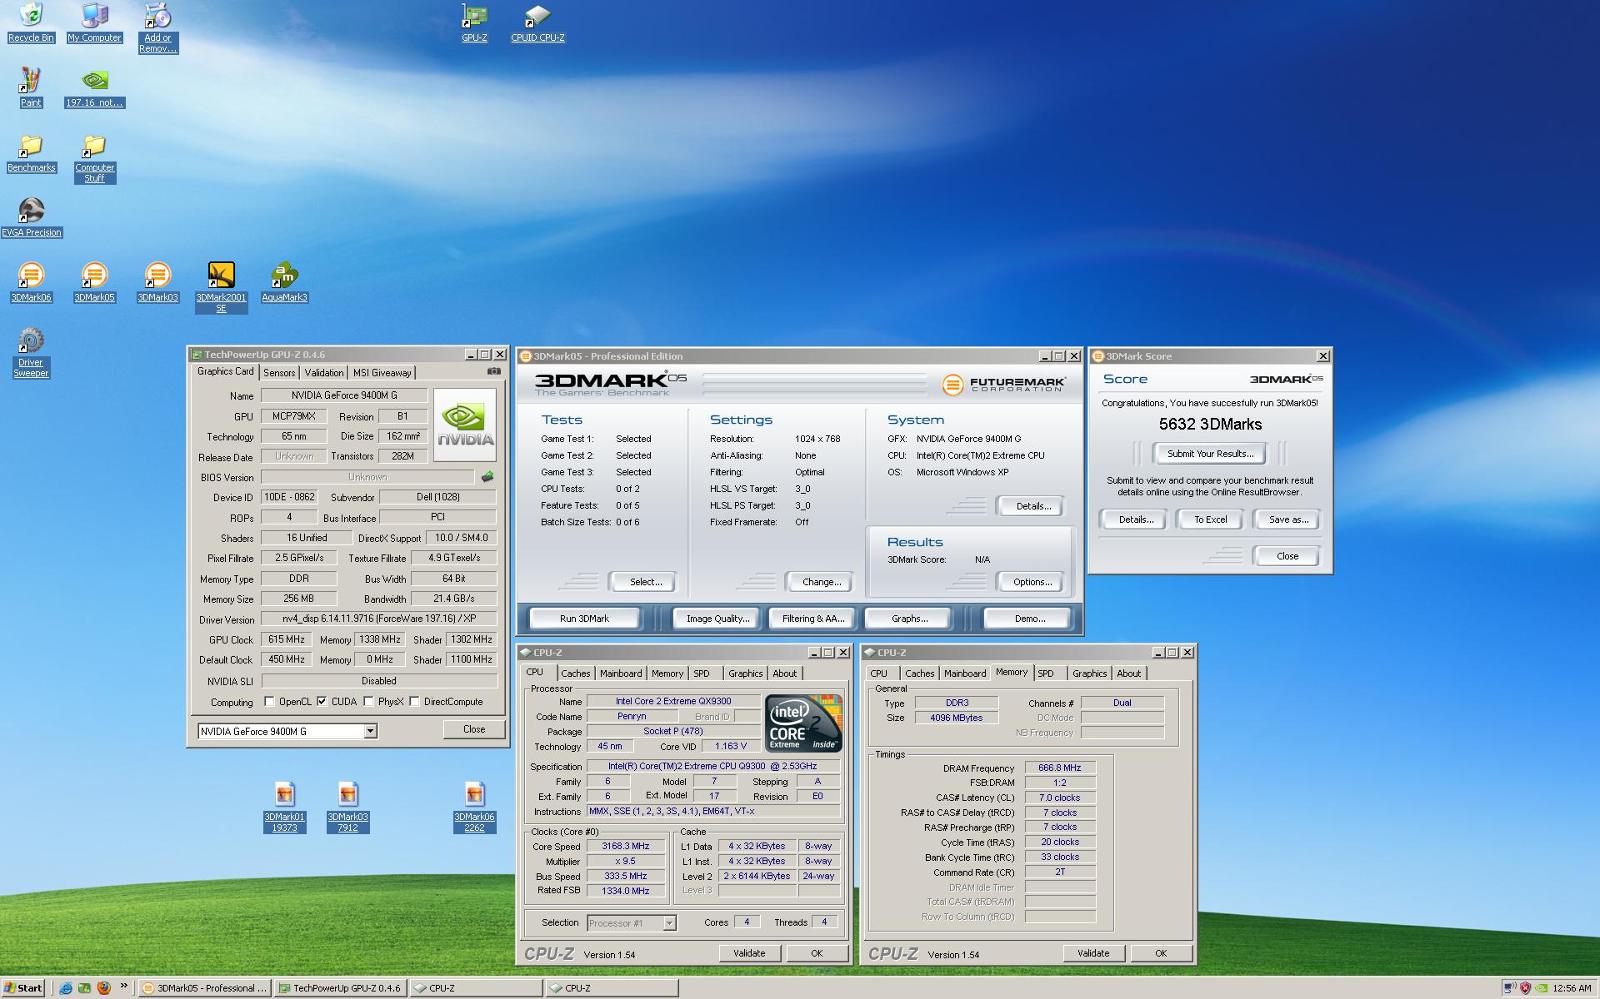Launch the 3DMark06 desktop shortcut

[x=31, y=282]
